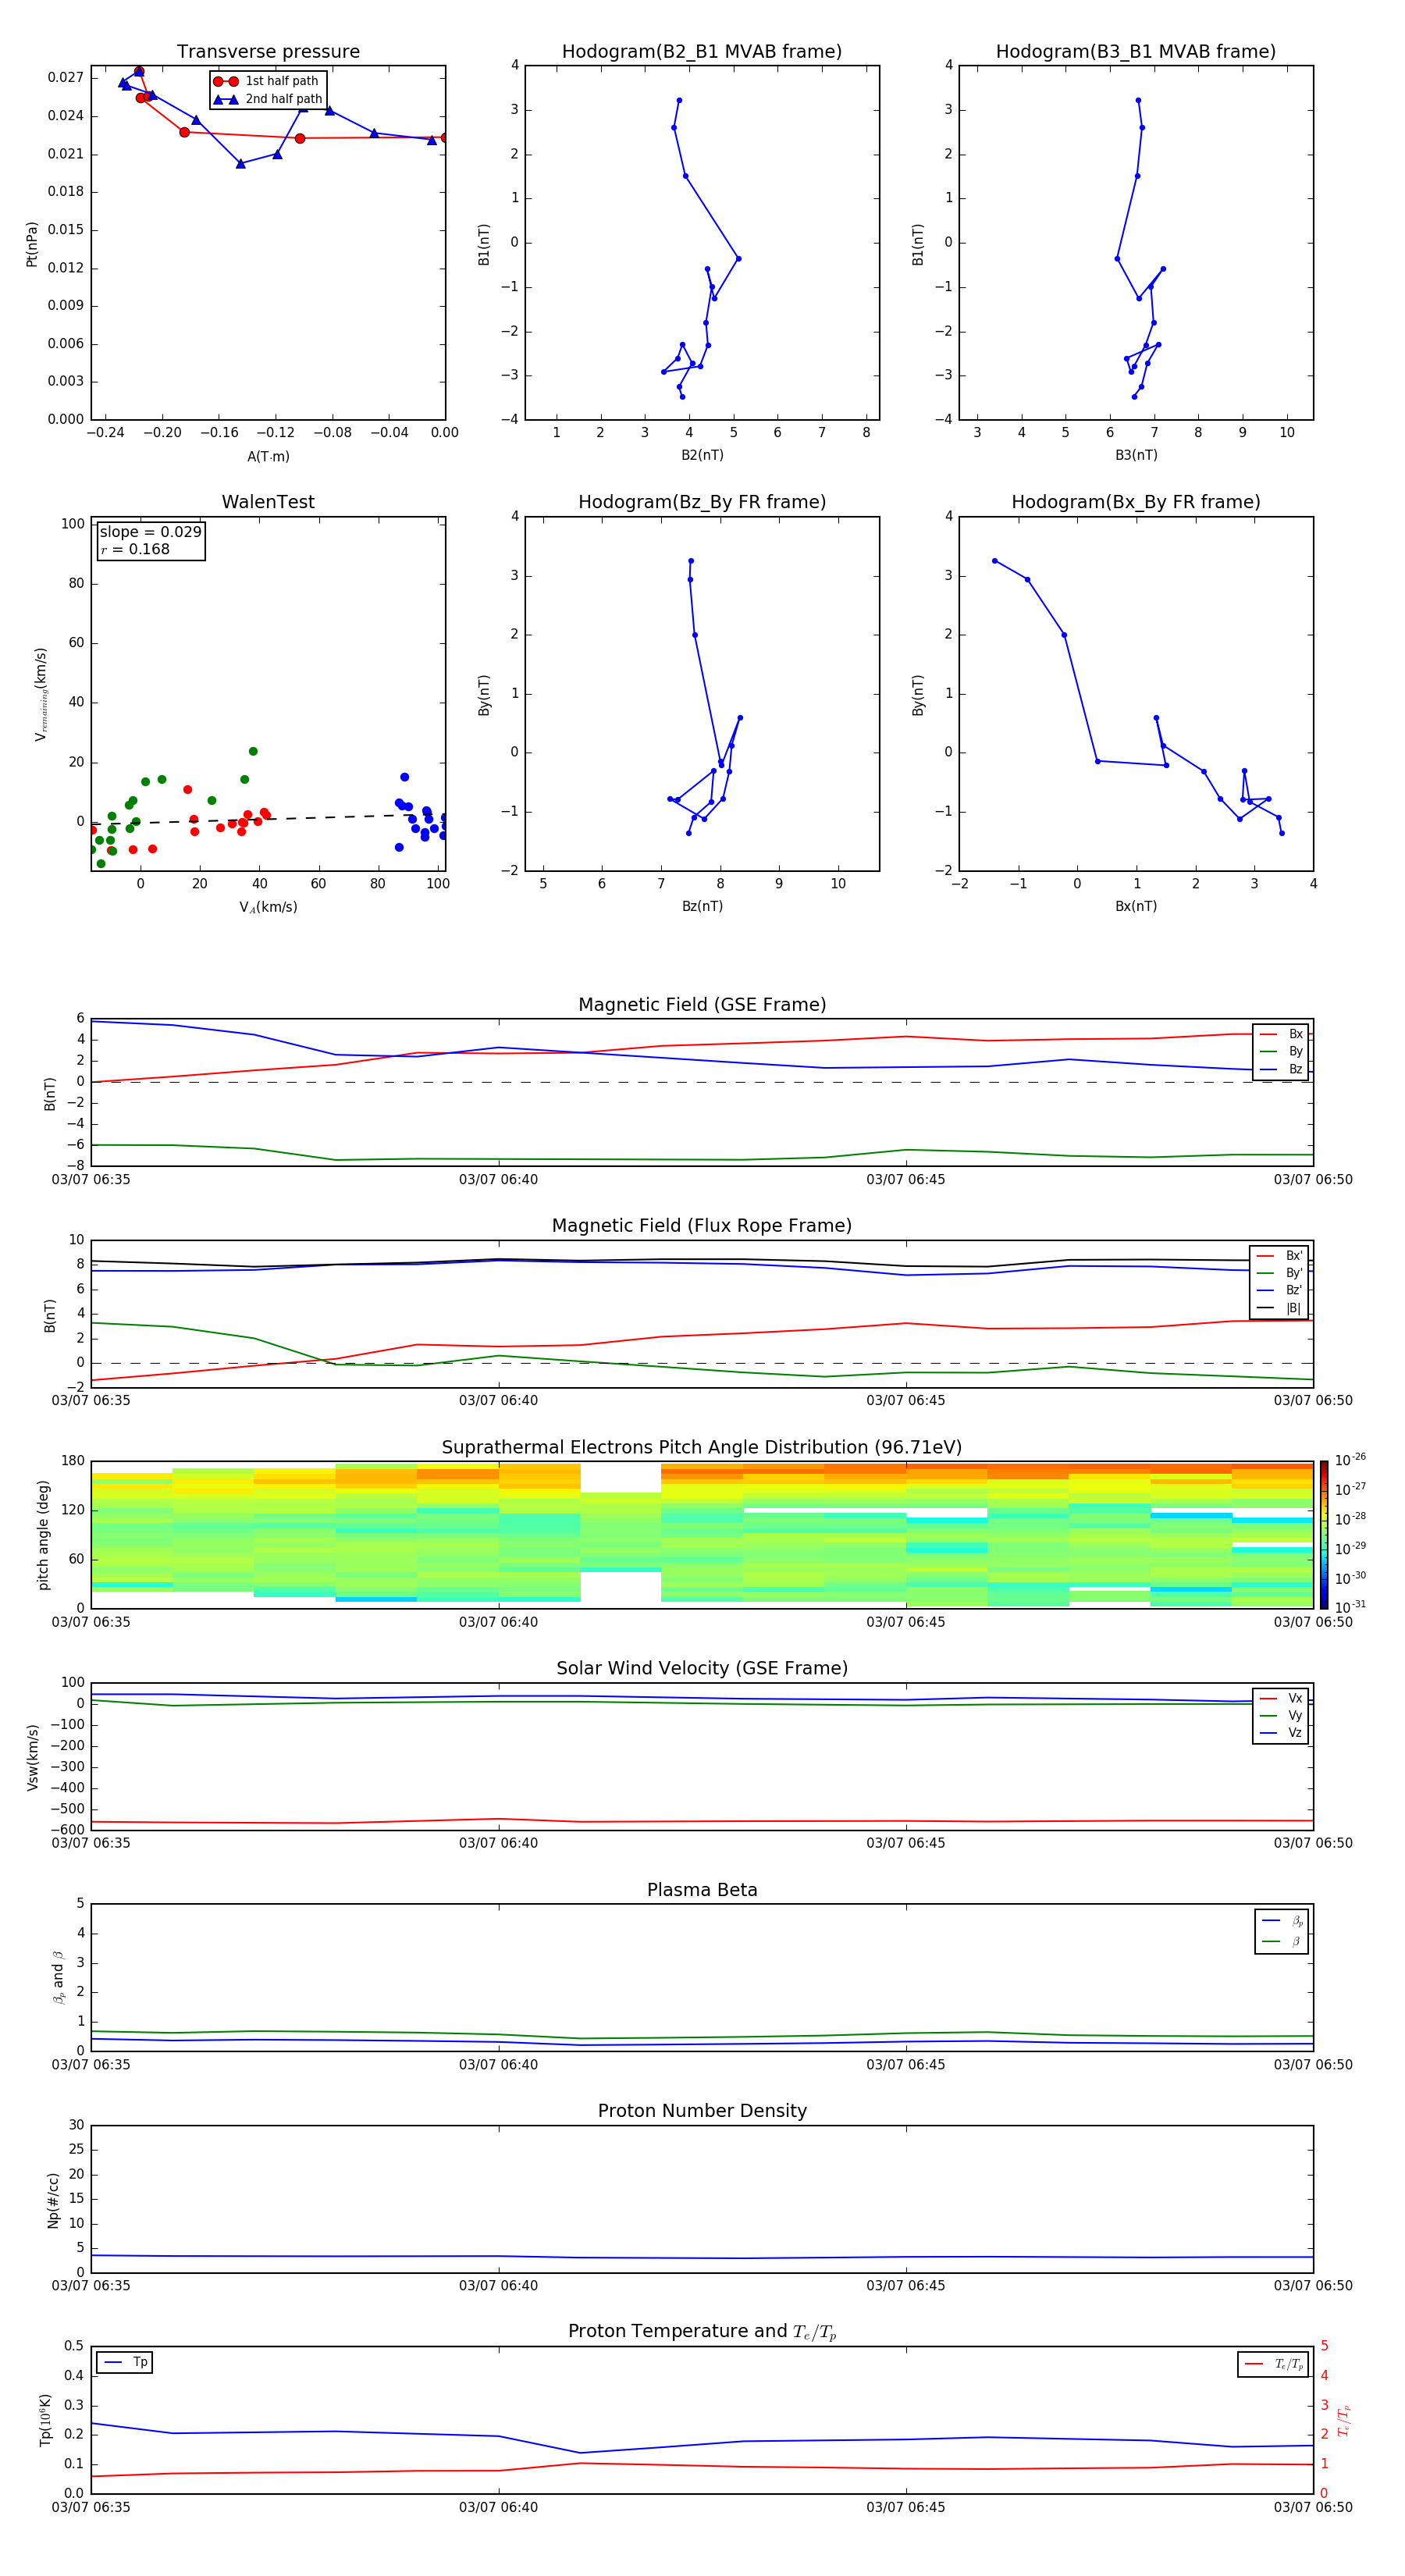Image resolution: width=1405 pixels, height=2576 pixels.
Task: Click the 'V_A(km/s)' axis label
Action: click(x=268, y=907)
